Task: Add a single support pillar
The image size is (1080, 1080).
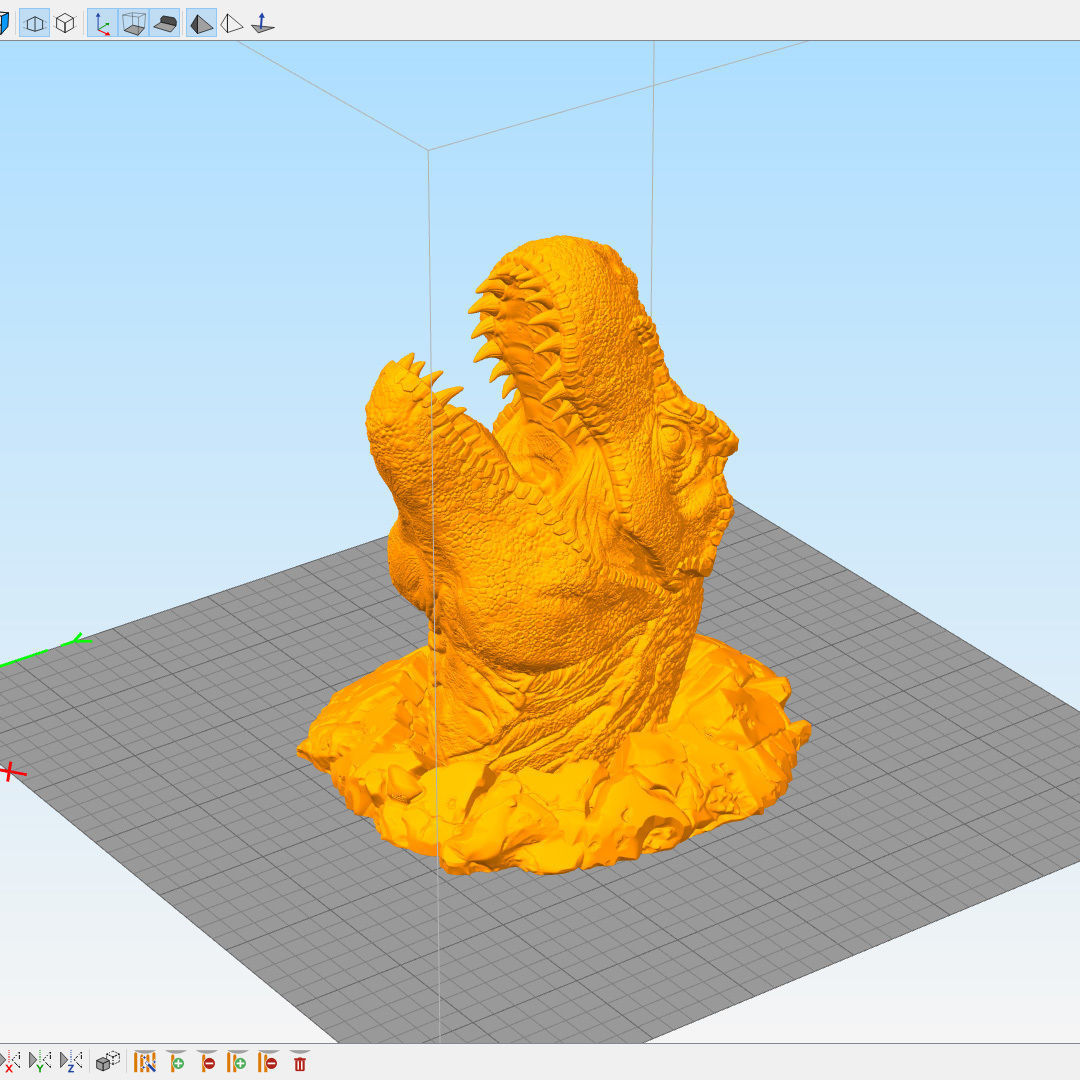Action: pyautogui.click(x=176, y=1061)
